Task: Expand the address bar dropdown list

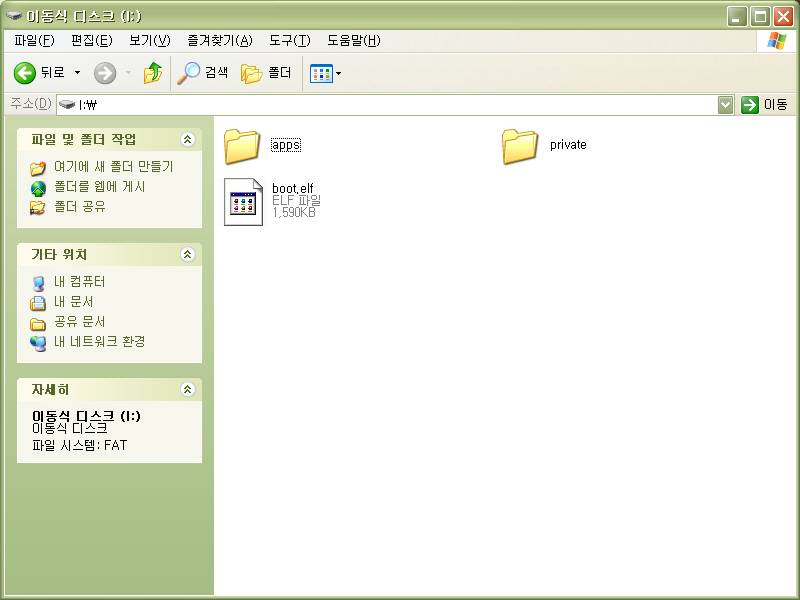Action: click(x=726, y=105)
